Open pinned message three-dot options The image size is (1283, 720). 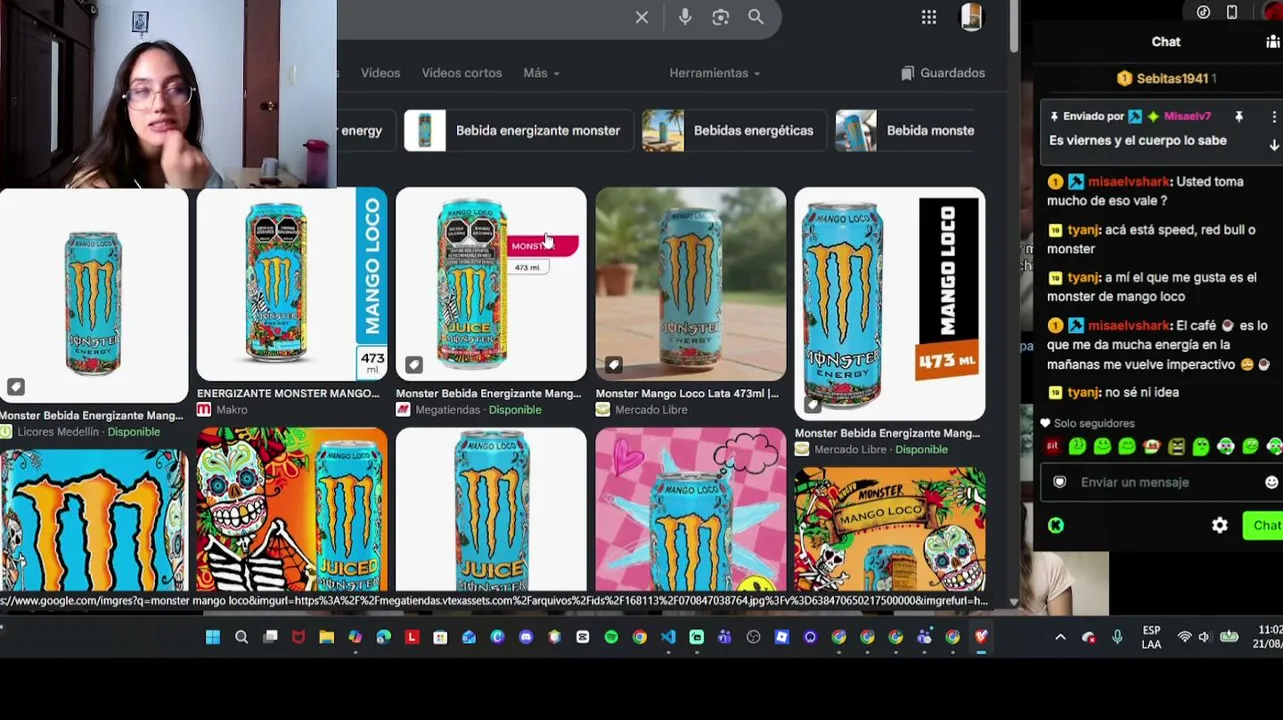pyautogui.click(x=1273, y=117)
